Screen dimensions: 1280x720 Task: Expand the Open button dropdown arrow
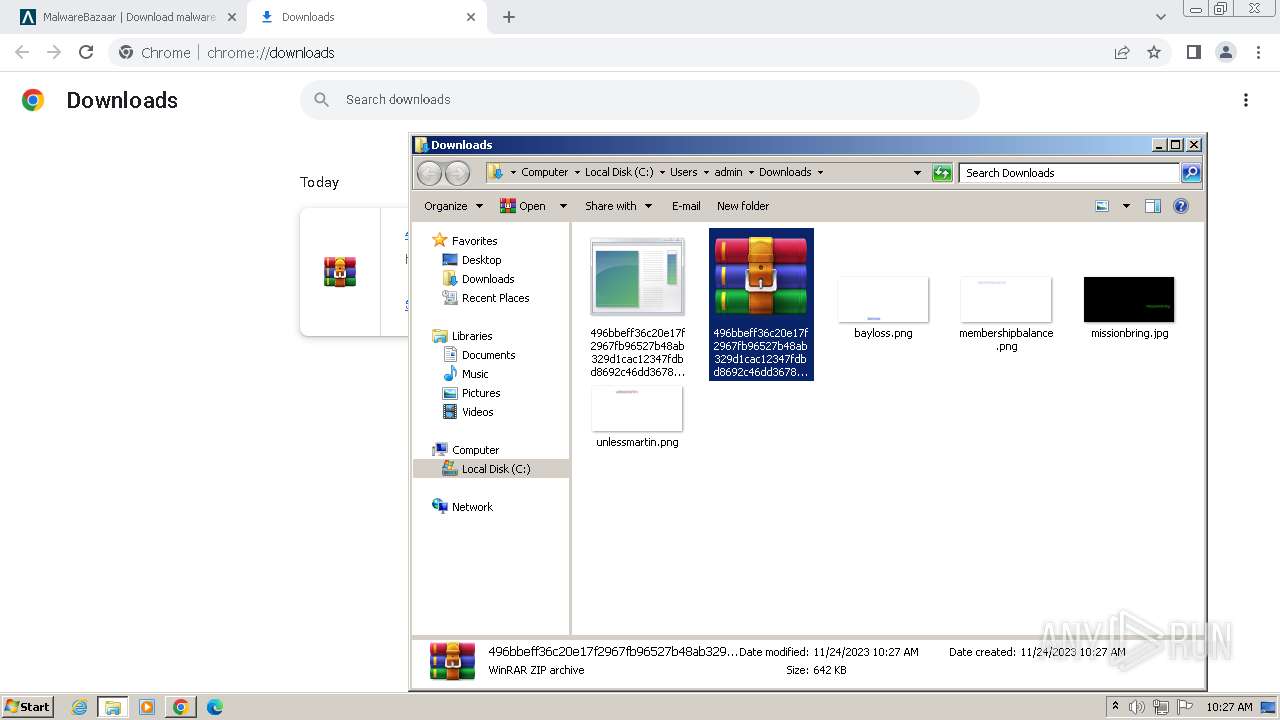pos(563,206)
